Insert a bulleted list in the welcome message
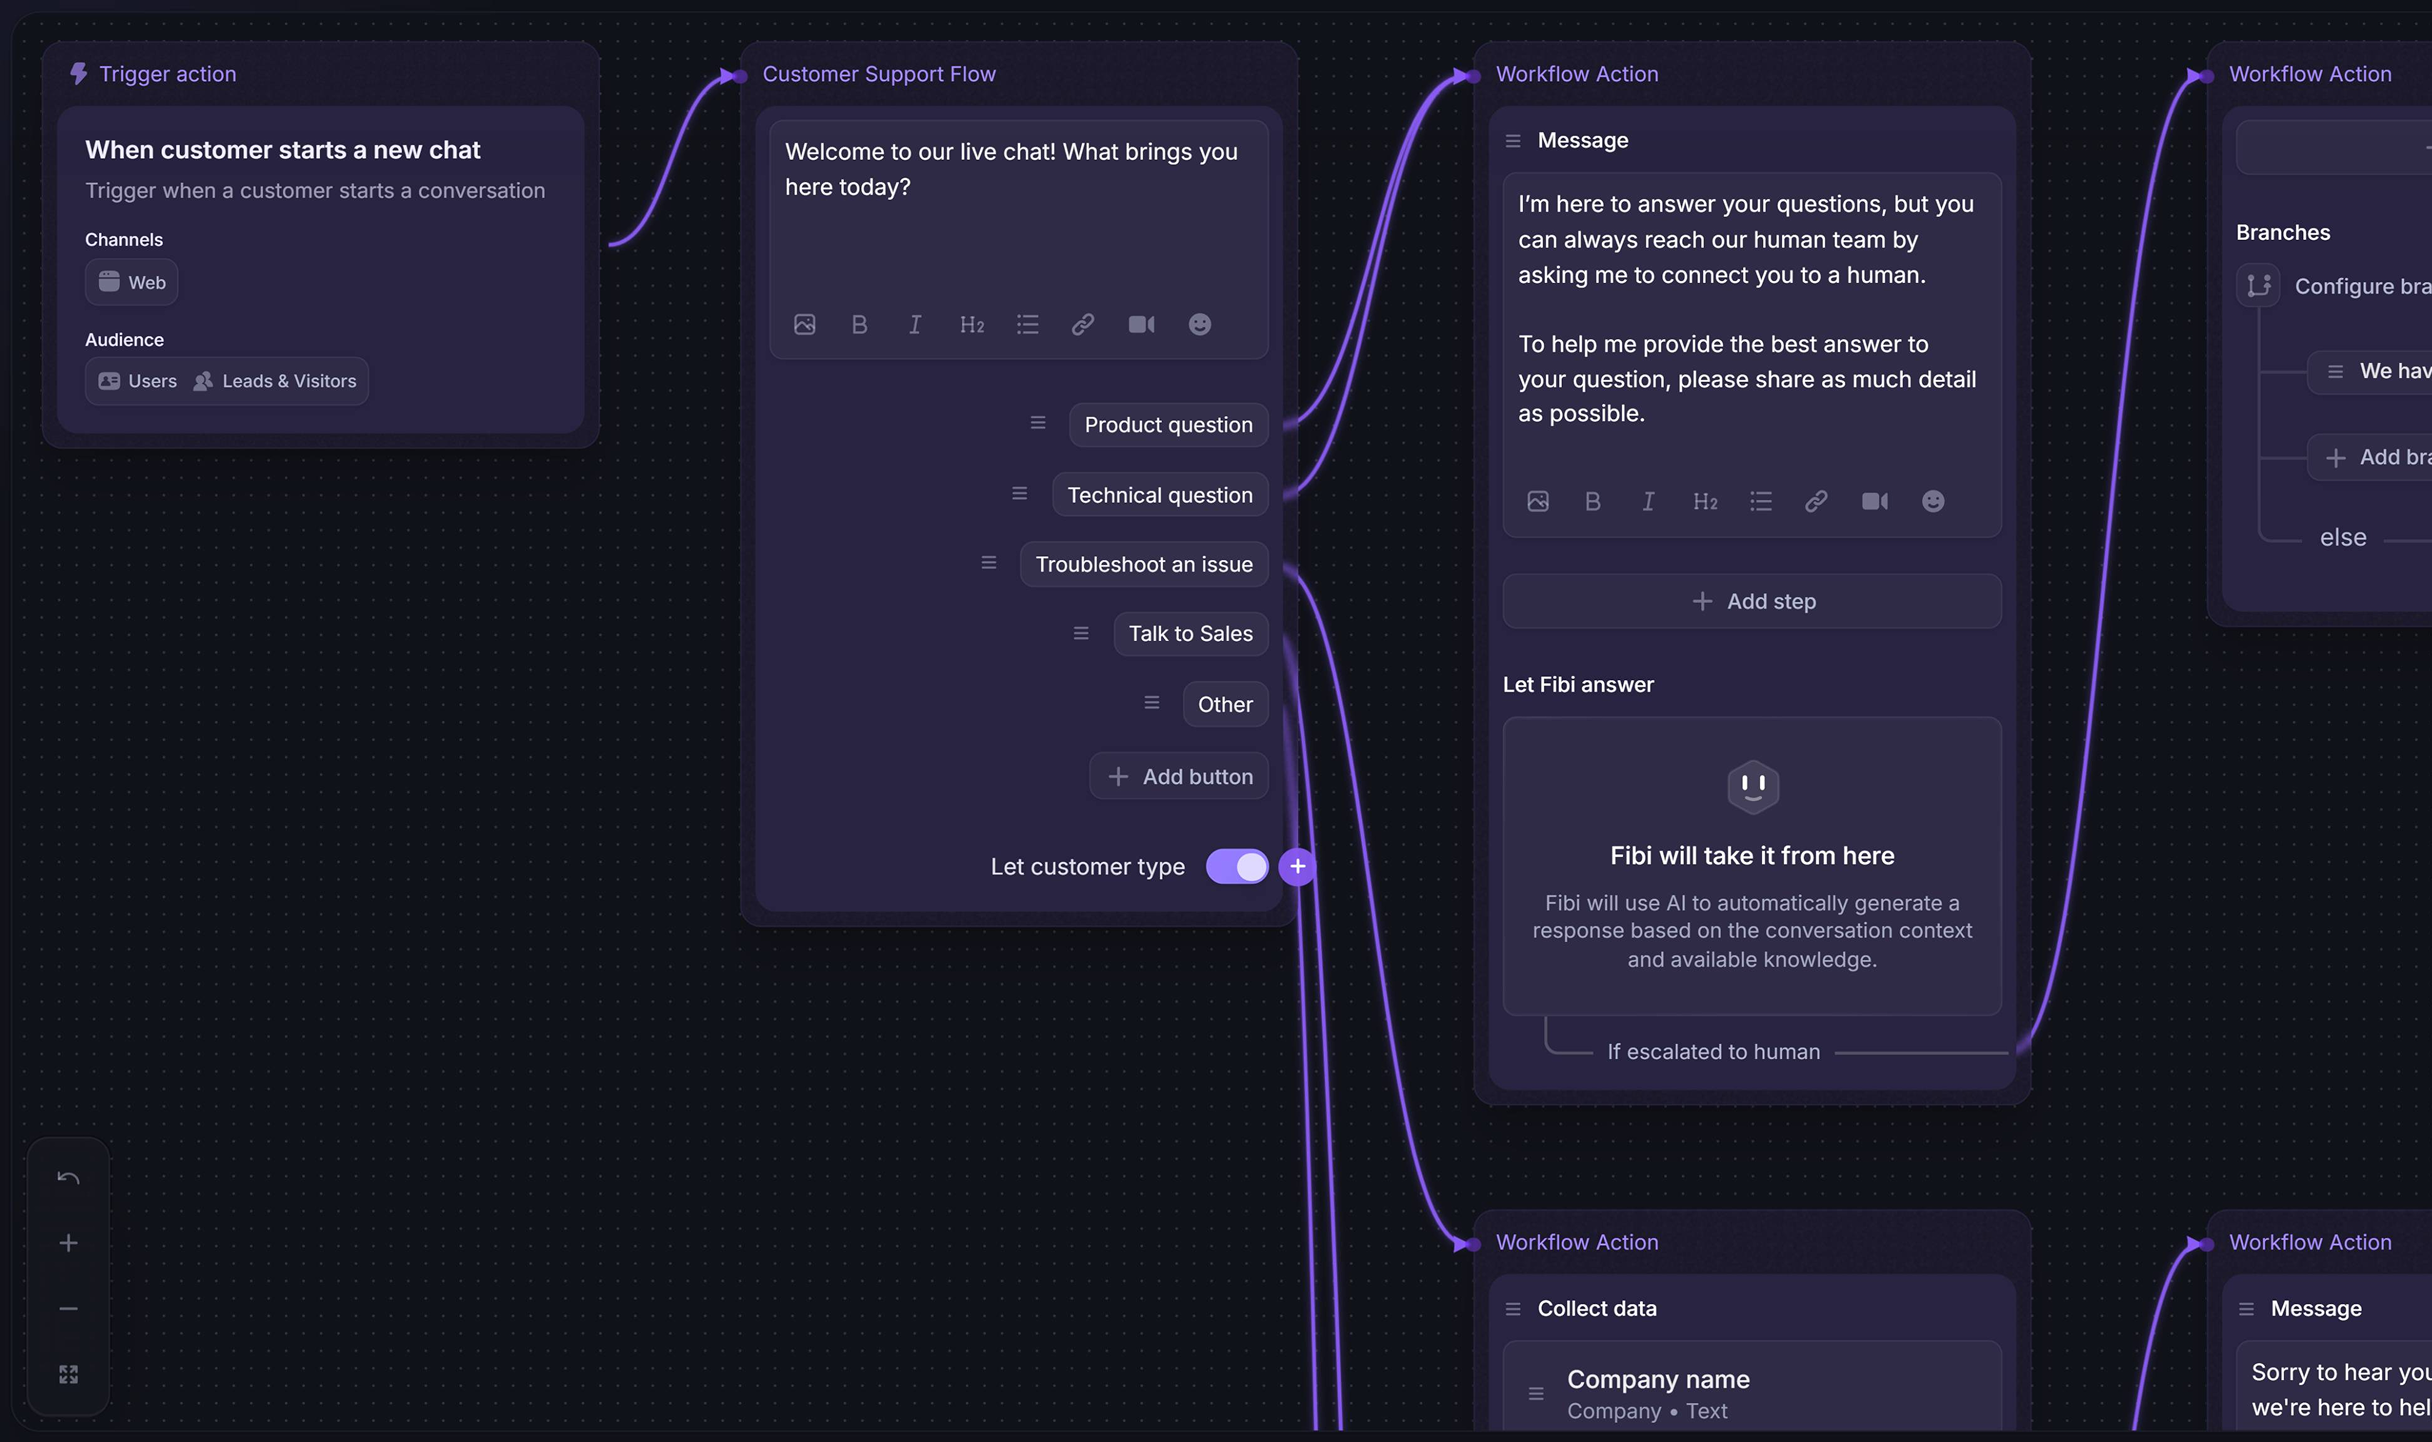2432x1442 pixels. click(x=1027, y=324)
